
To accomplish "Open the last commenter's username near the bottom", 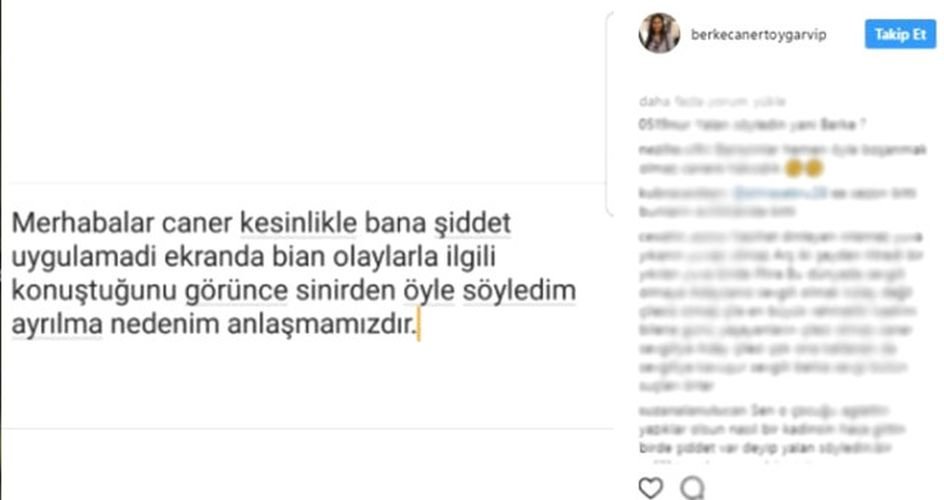I will (692, 411).
